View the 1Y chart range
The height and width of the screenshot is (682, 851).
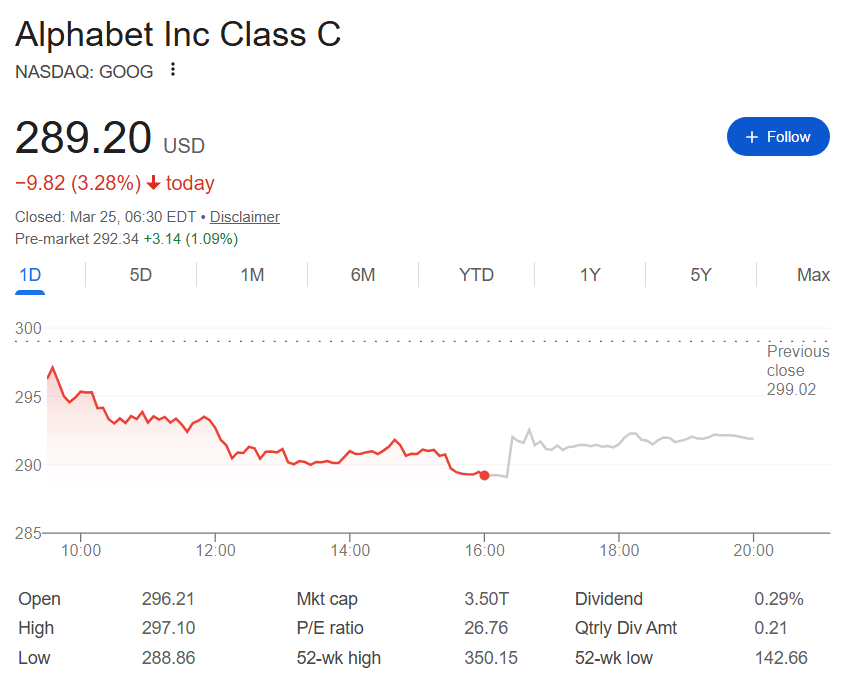[590, 275]
